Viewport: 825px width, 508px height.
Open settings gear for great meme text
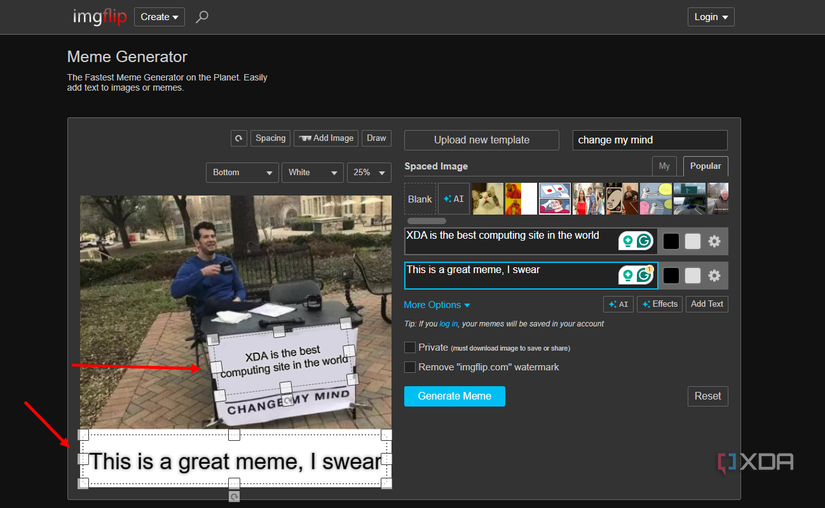[x=714, y=276]
